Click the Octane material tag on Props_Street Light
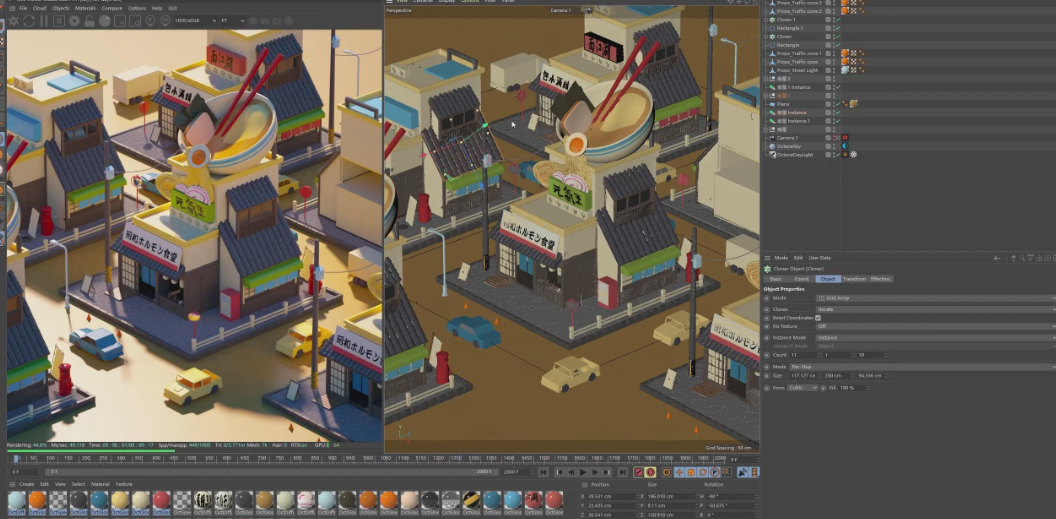This screenshot has height=519, width=1056. [x=845, y=70]
